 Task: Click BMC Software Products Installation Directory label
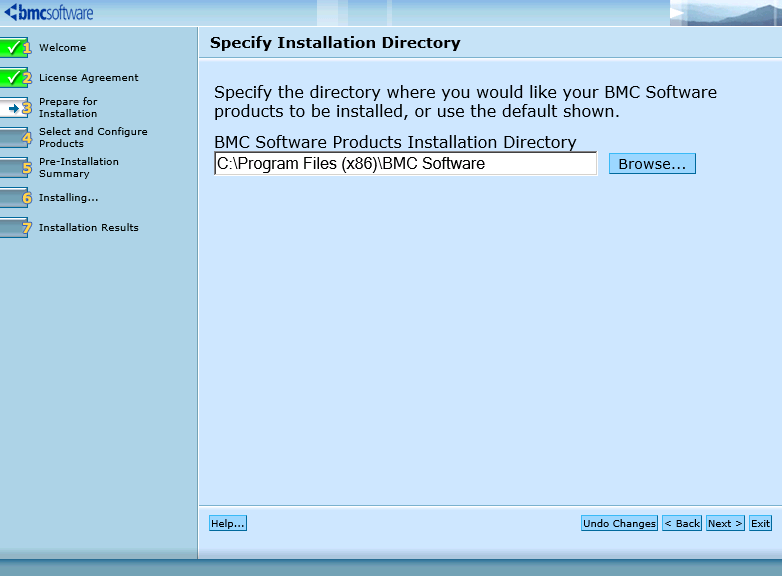395,142
